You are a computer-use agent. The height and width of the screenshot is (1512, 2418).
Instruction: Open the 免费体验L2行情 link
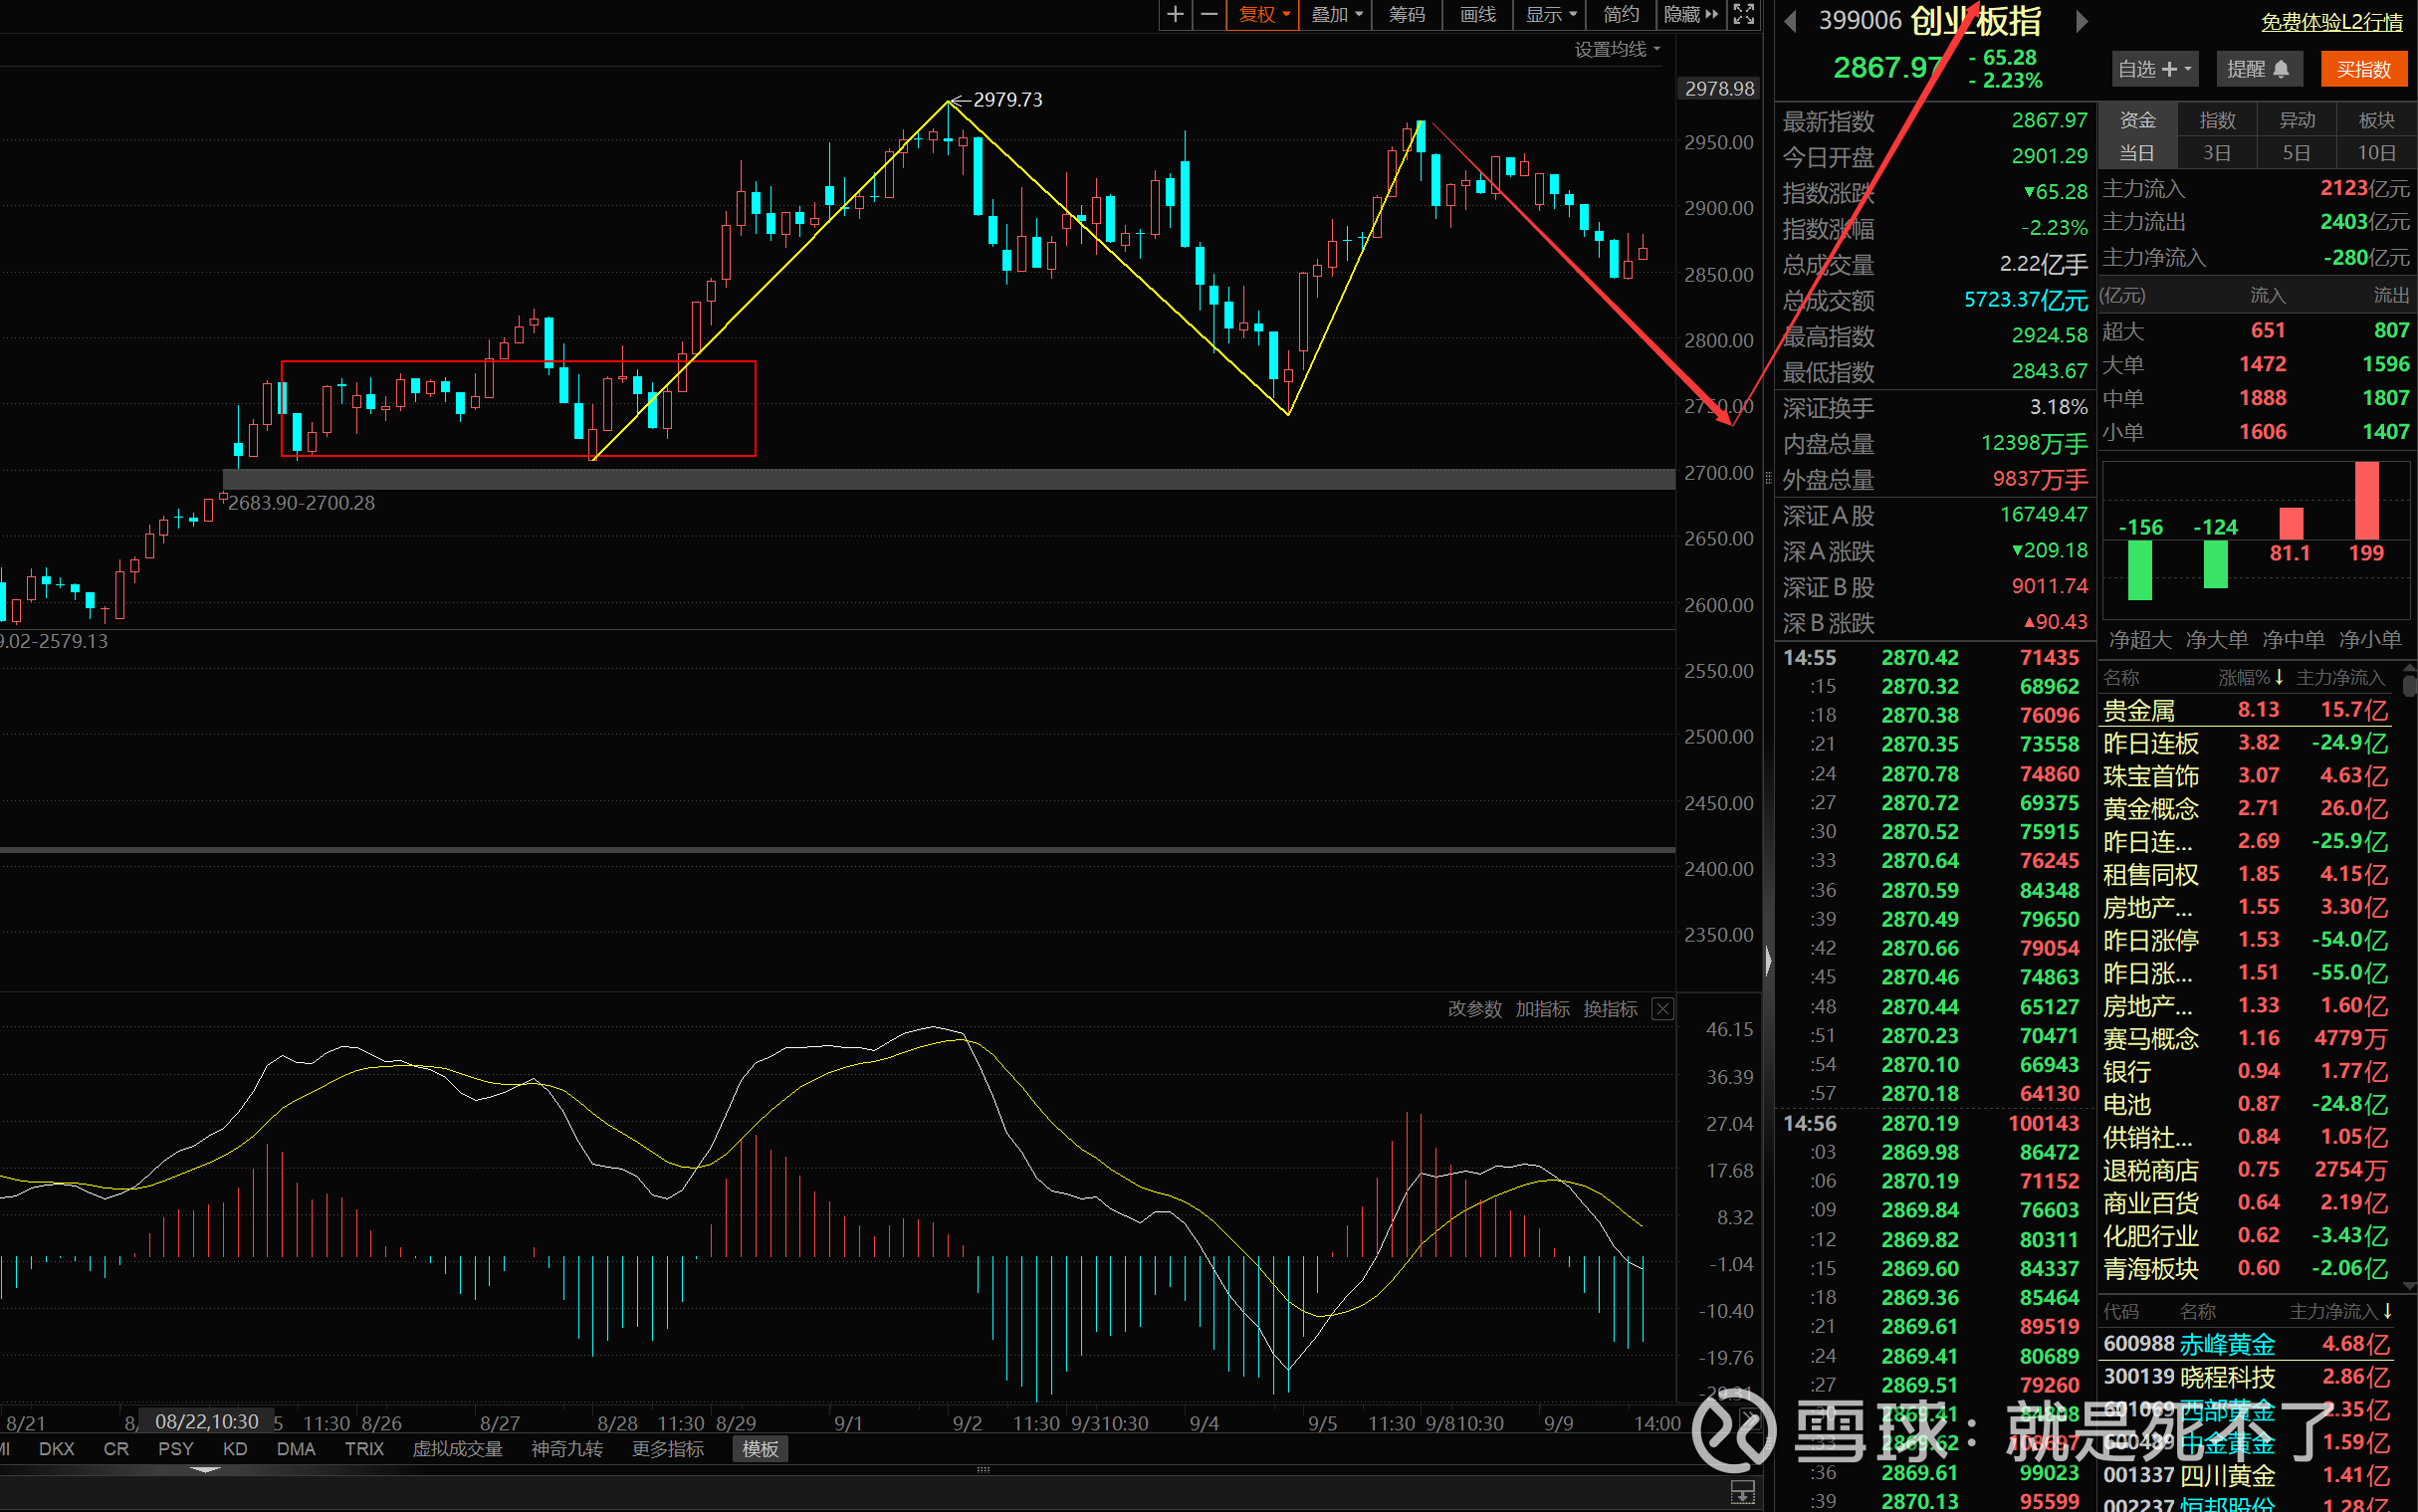2331,22
